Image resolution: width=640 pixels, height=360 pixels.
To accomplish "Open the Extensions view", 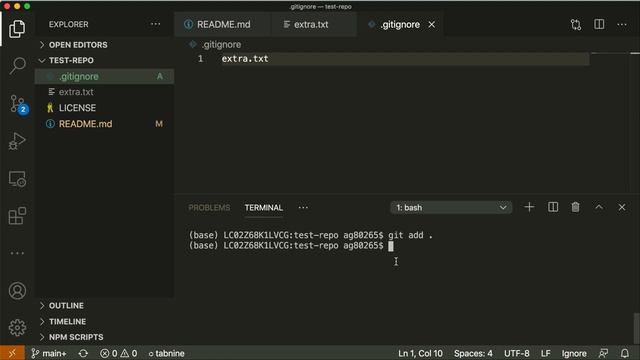I will [17, 216].
